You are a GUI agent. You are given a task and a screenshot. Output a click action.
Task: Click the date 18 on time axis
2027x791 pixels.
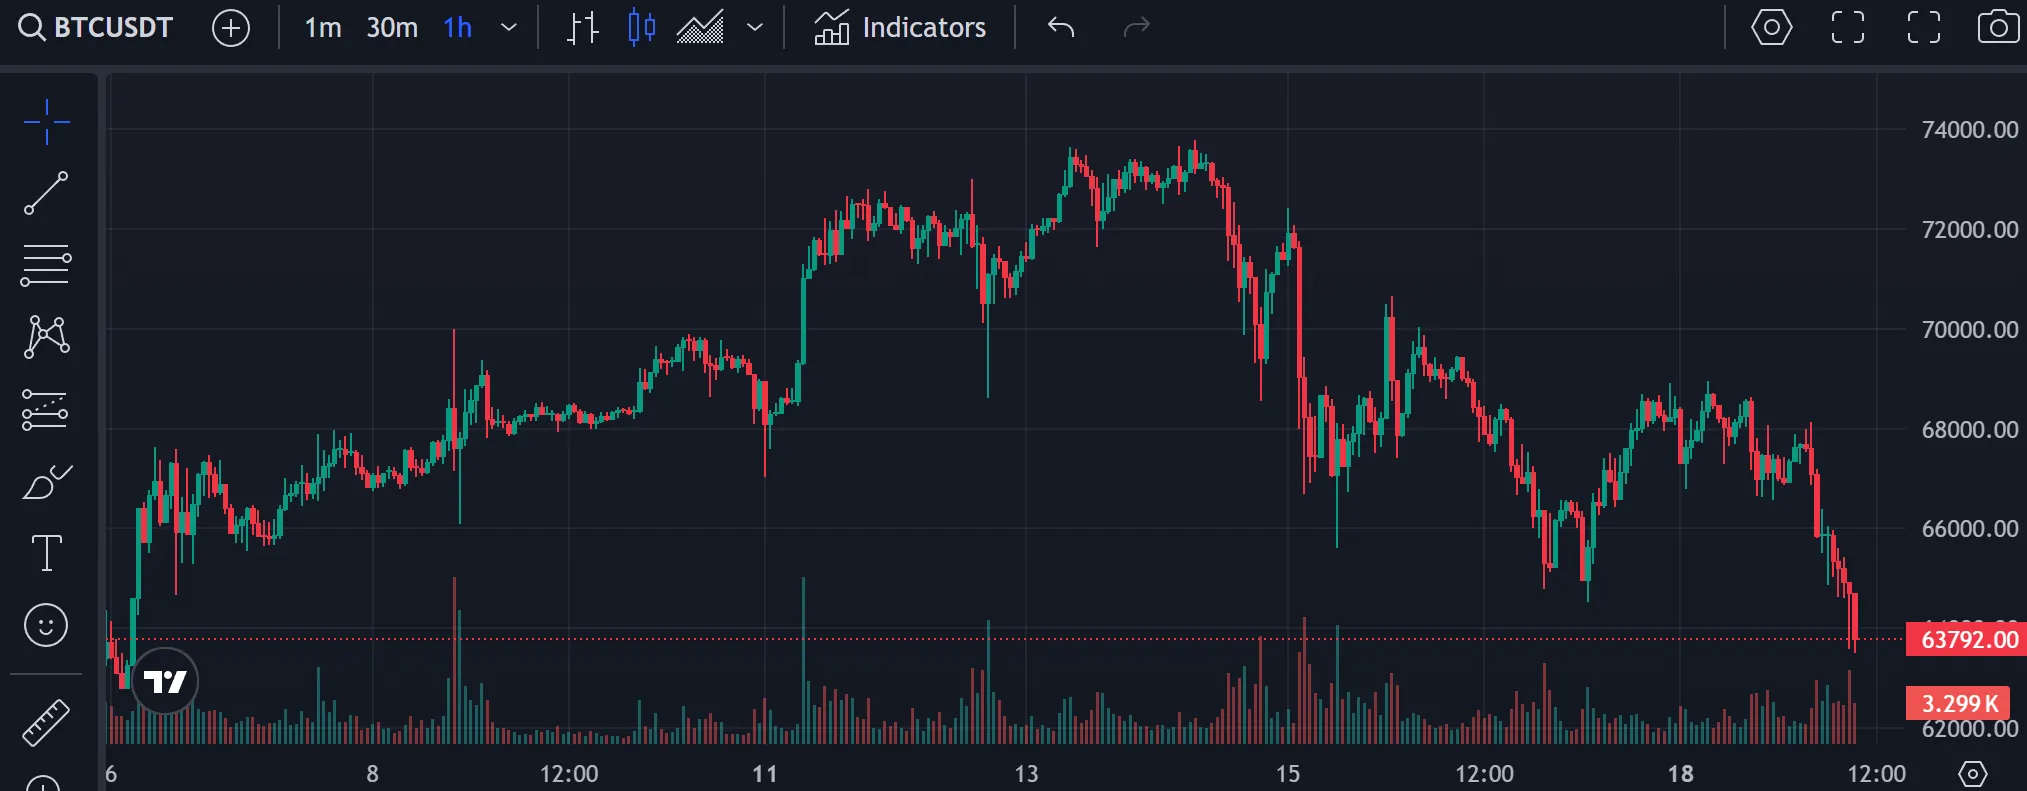(1680, 774)
